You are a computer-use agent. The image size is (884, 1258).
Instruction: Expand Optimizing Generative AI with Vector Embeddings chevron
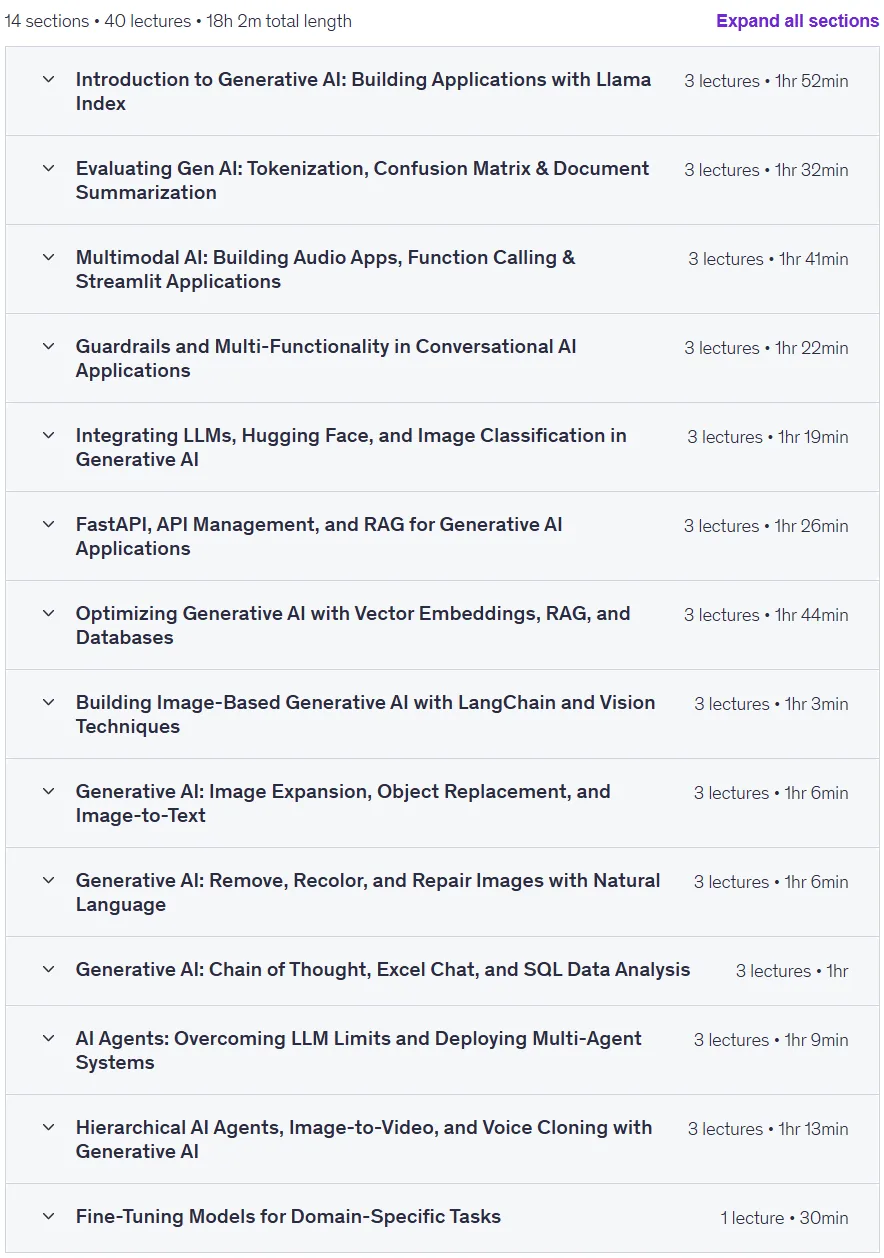click(48, 613)
